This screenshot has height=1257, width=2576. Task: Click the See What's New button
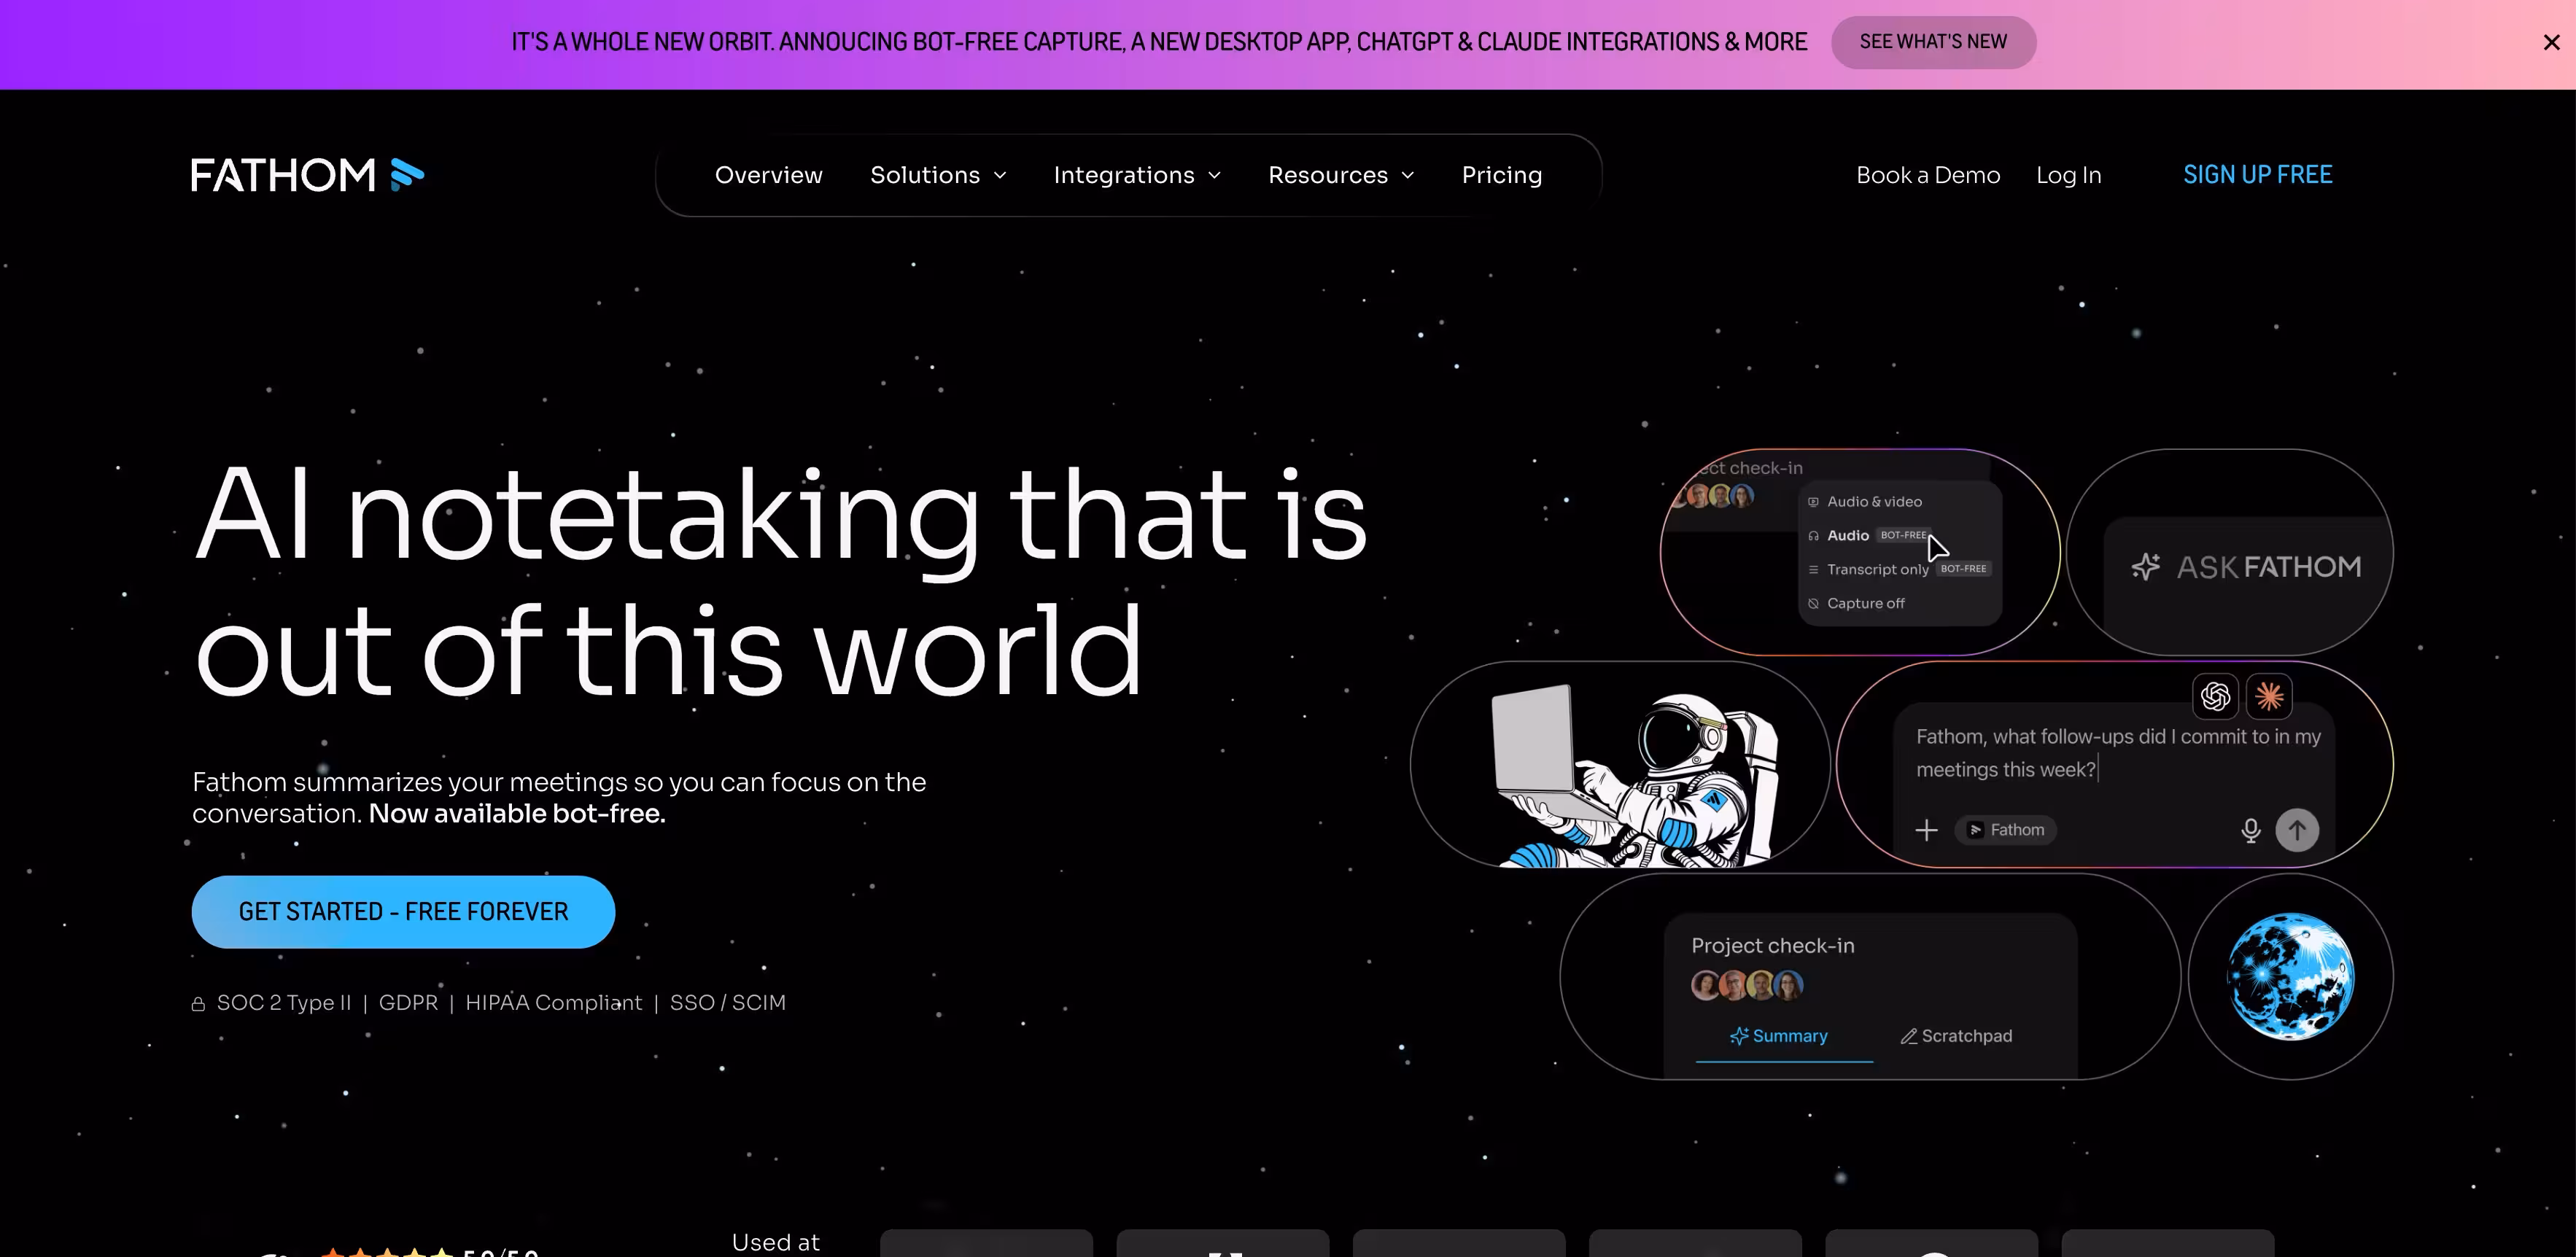pos(1933,42)
